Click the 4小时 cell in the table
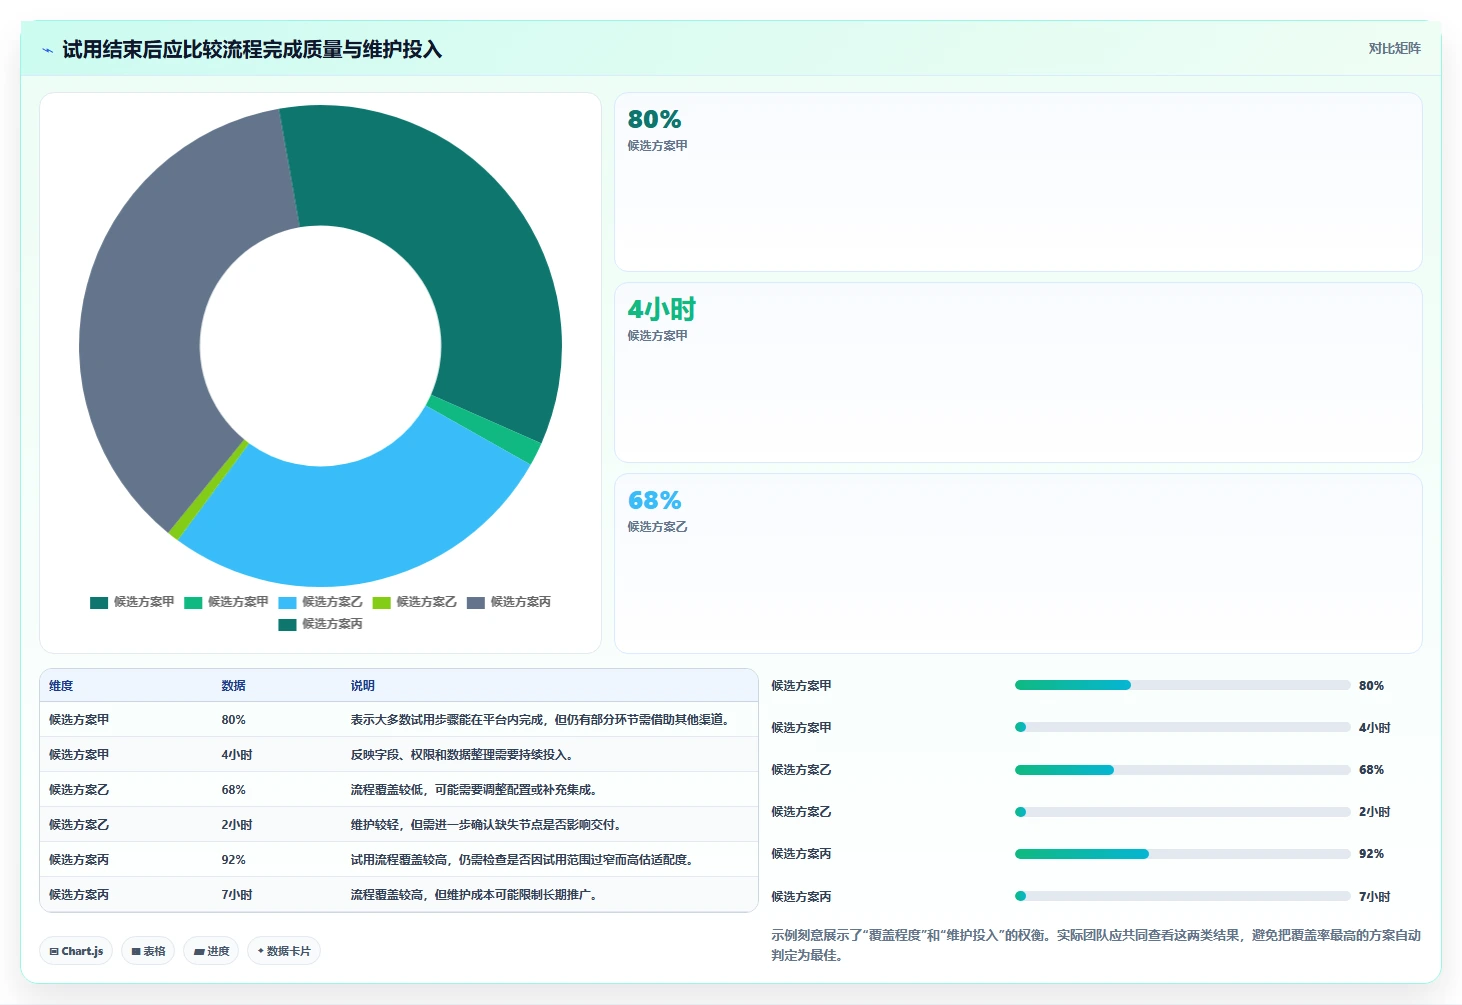 (237, 755)
